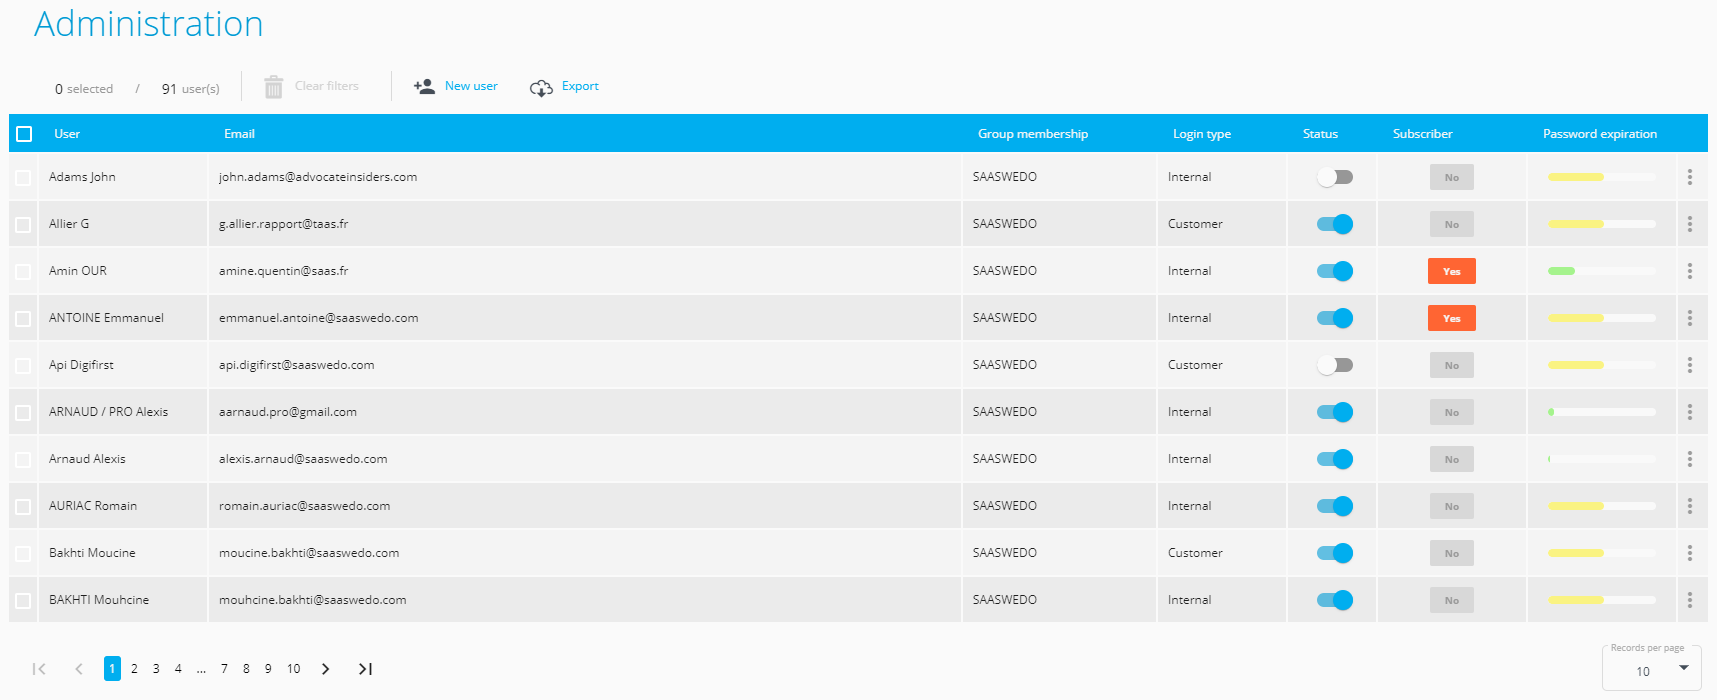This screenshot has width=1717, height=700.
Task: Click the Export cloud download icon
Action: pyautogui.click(x=541, y=88)
